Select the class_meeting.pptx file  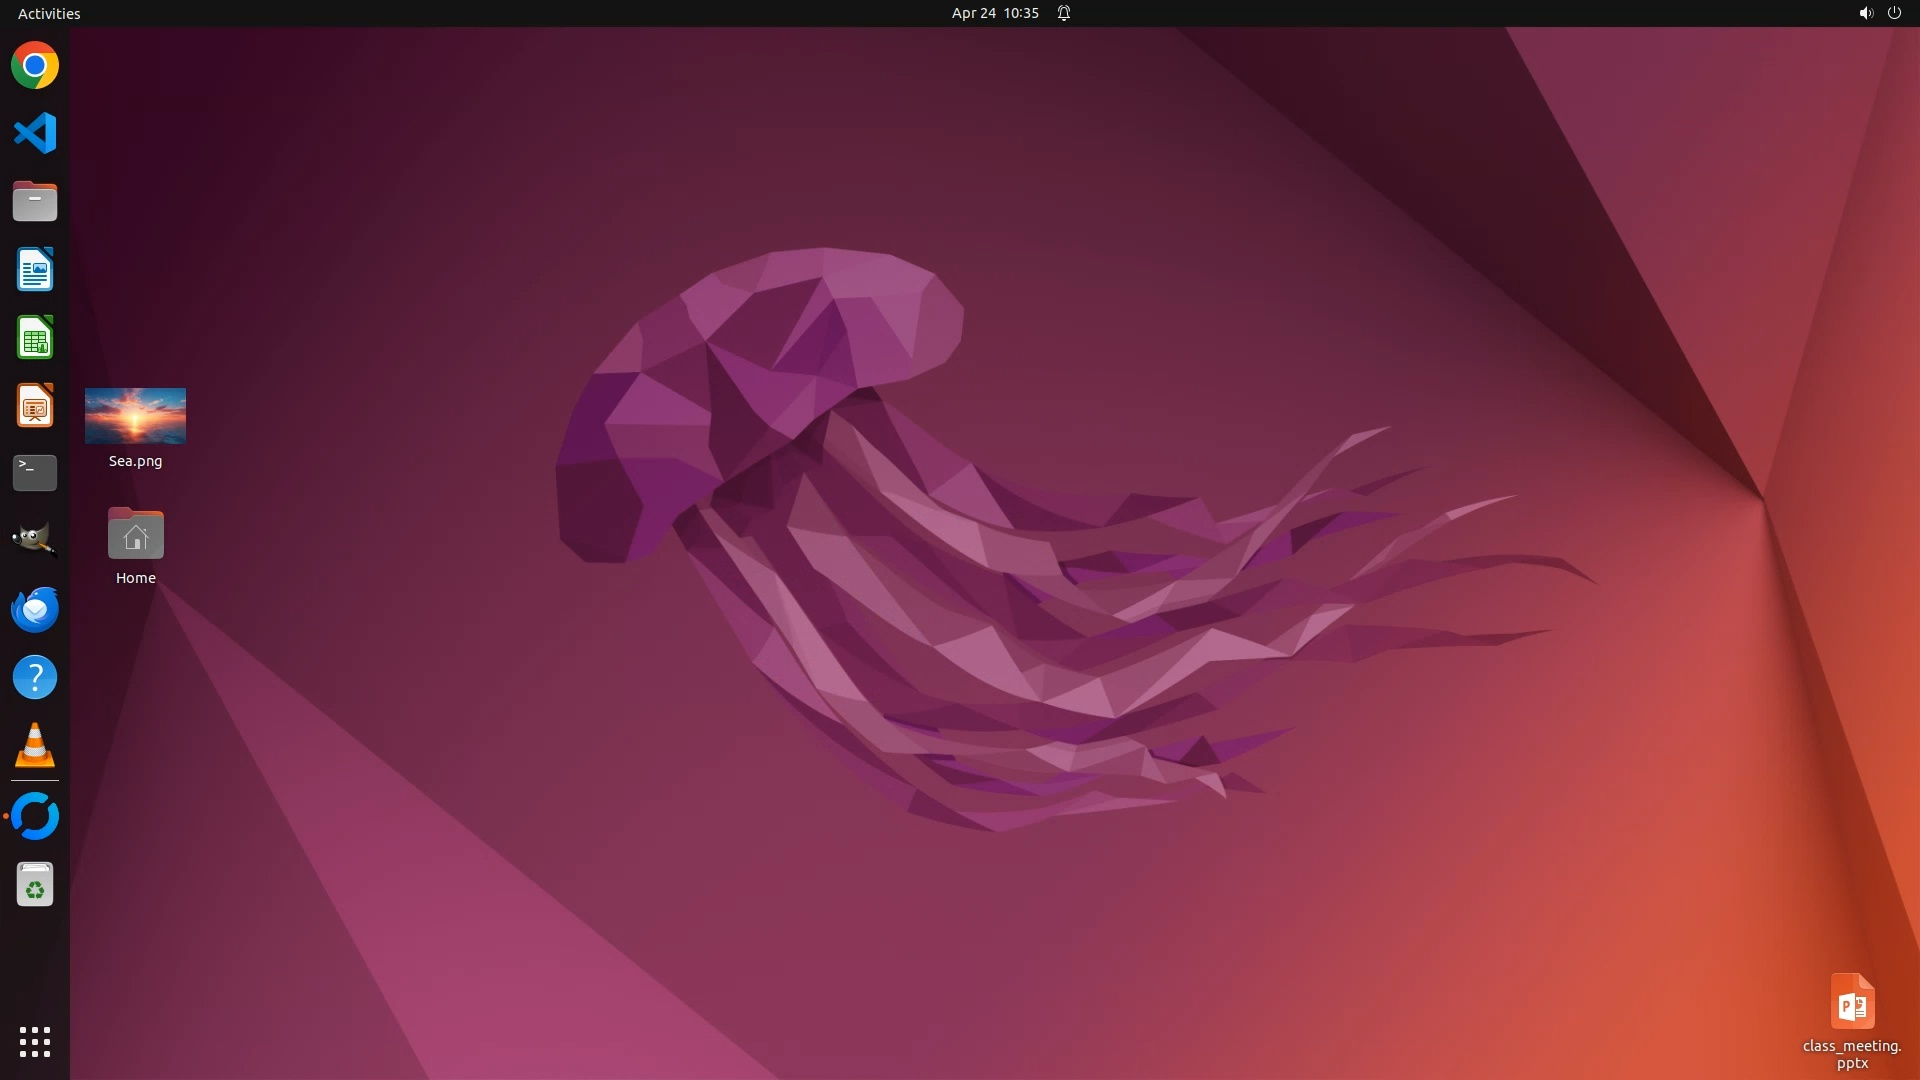click(x=1852, y=1002)
